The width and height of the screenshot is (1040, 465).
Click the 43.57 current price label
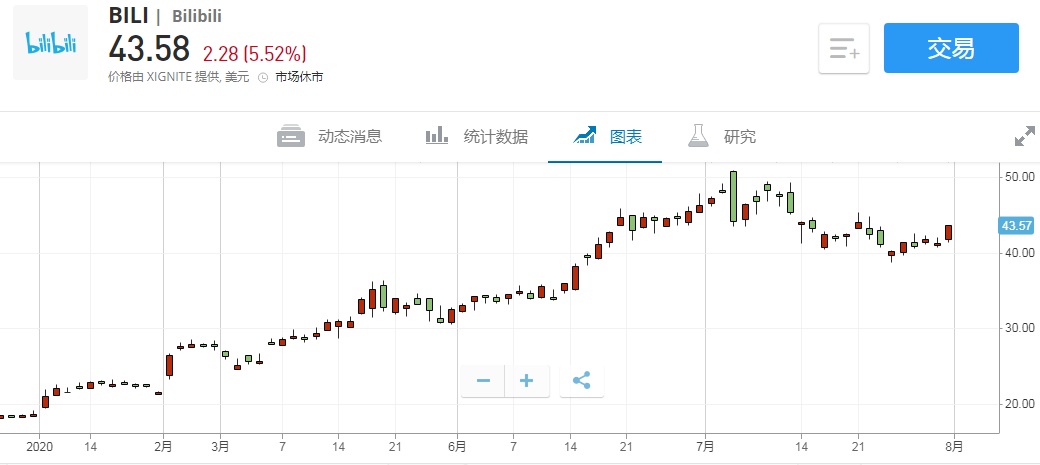pyautogui.click(x=1016, y=225)
